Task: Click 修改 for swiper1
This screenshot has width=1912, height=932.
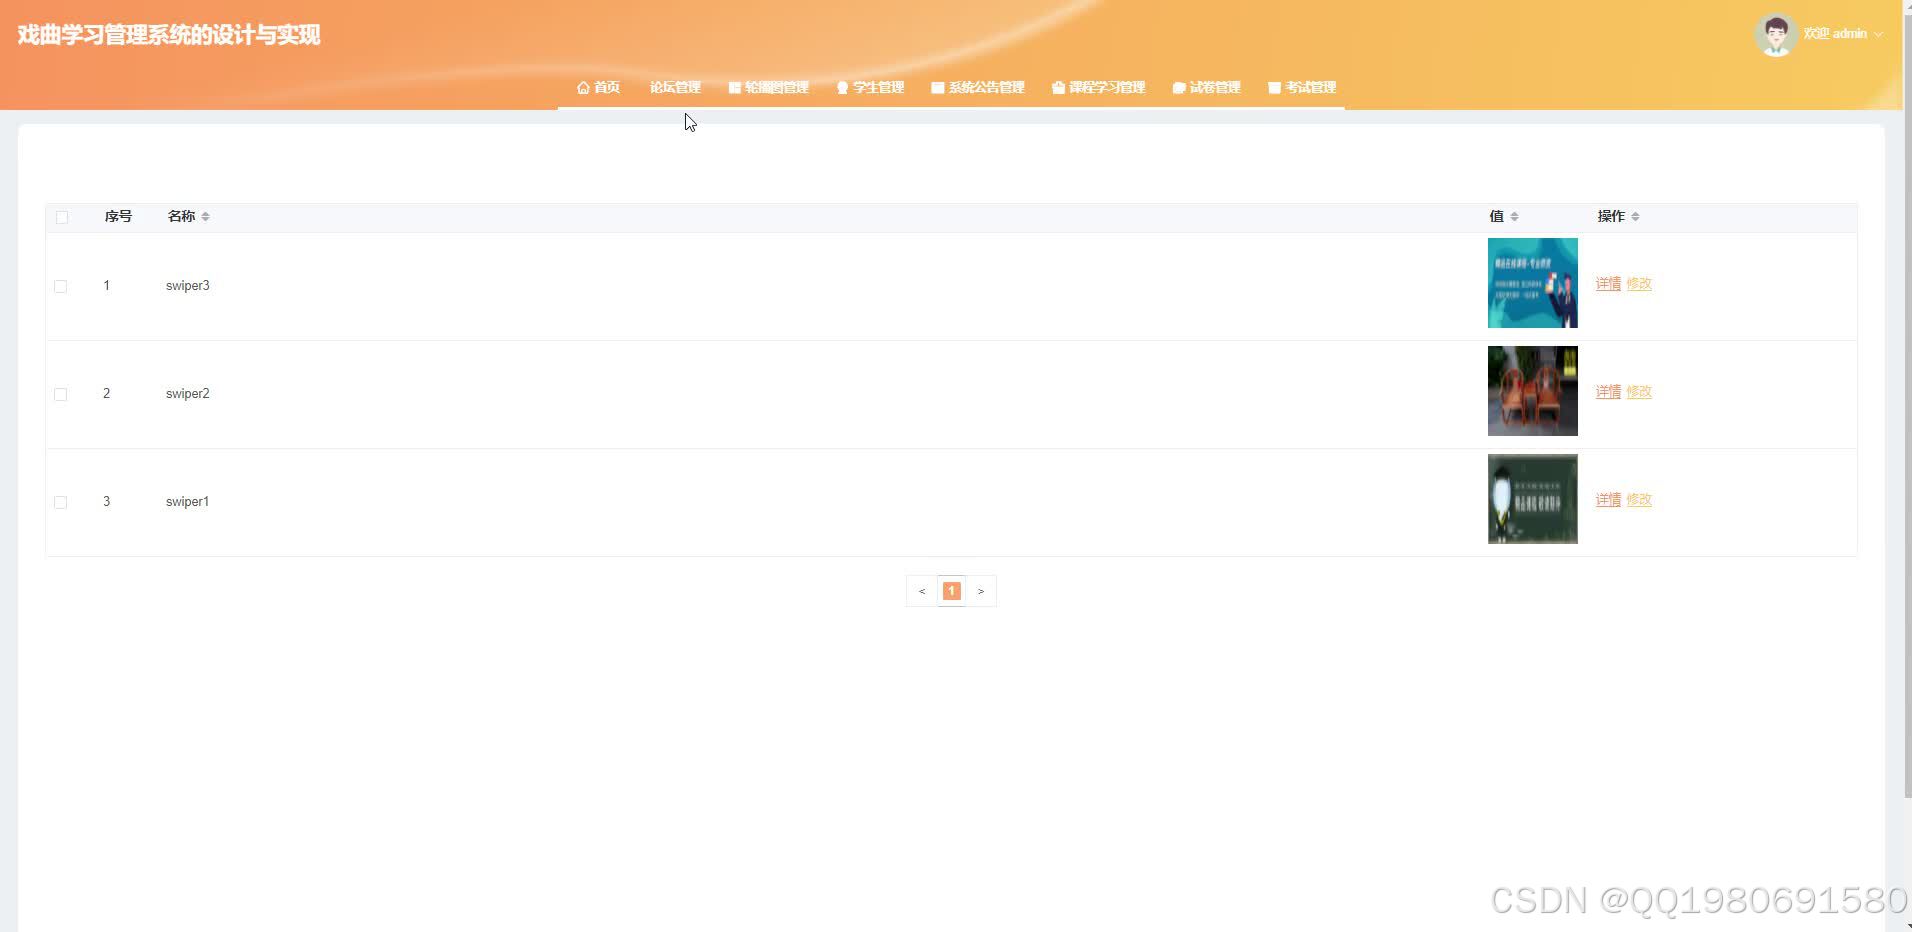Action: [1639, 500]
